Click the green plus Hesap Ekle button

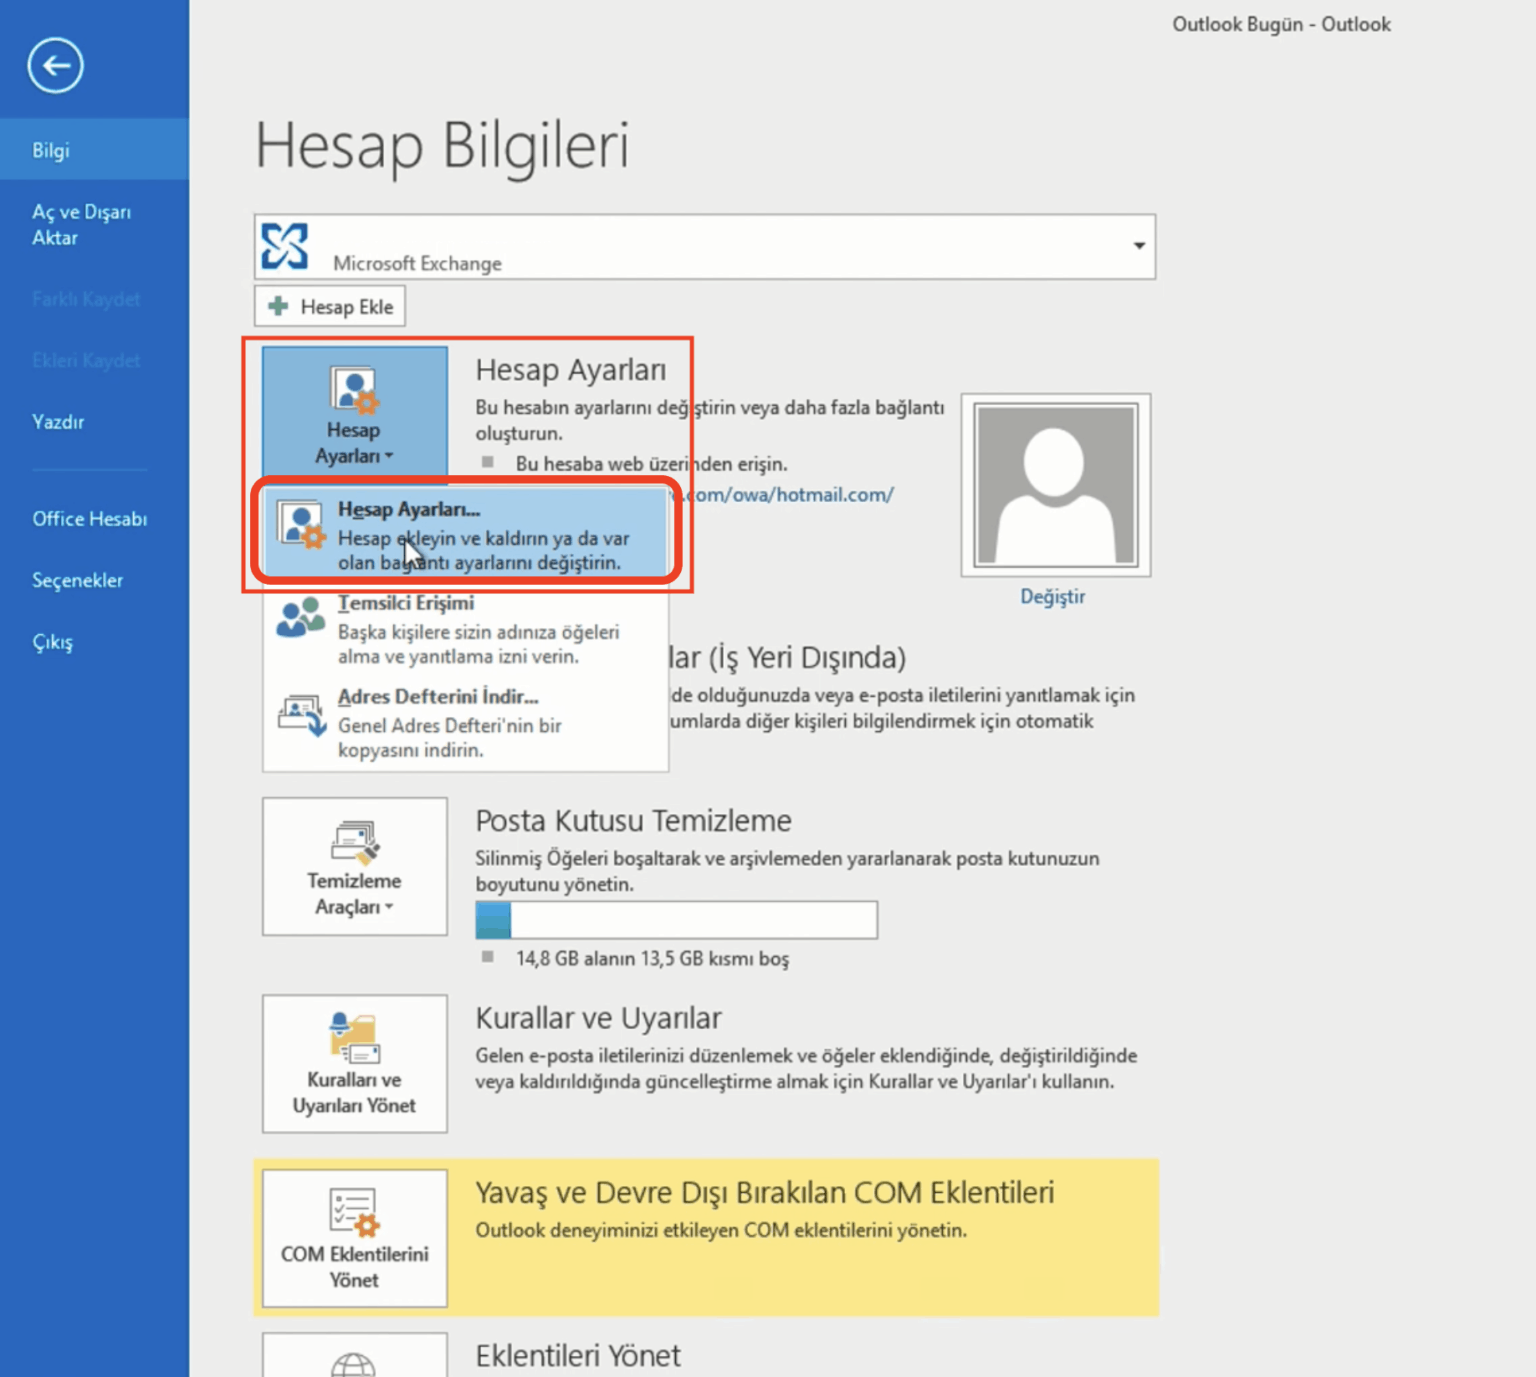(330, 307)
